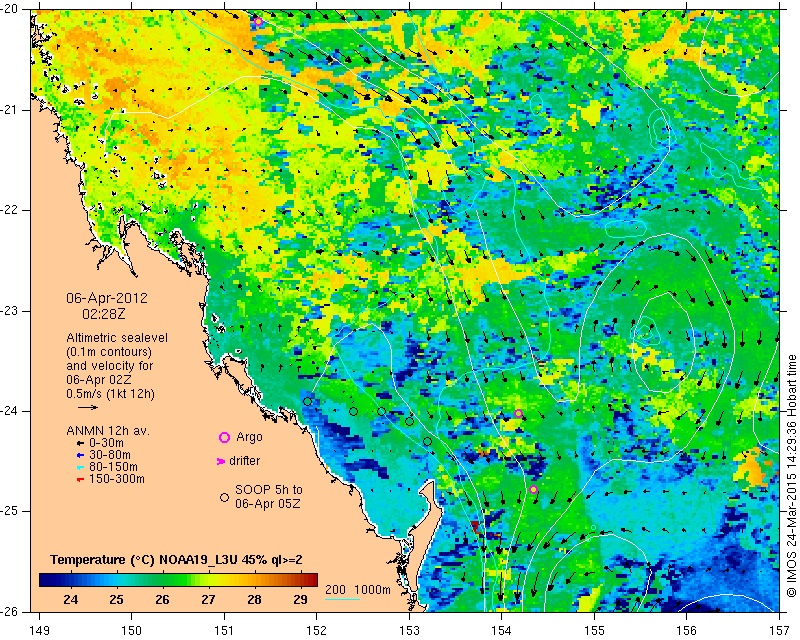The height and width of the screenshot is (640, 800).
Task: Click the SOOP circle near 152.7°E
Action: pyautogui.click(x=381, y=411)
